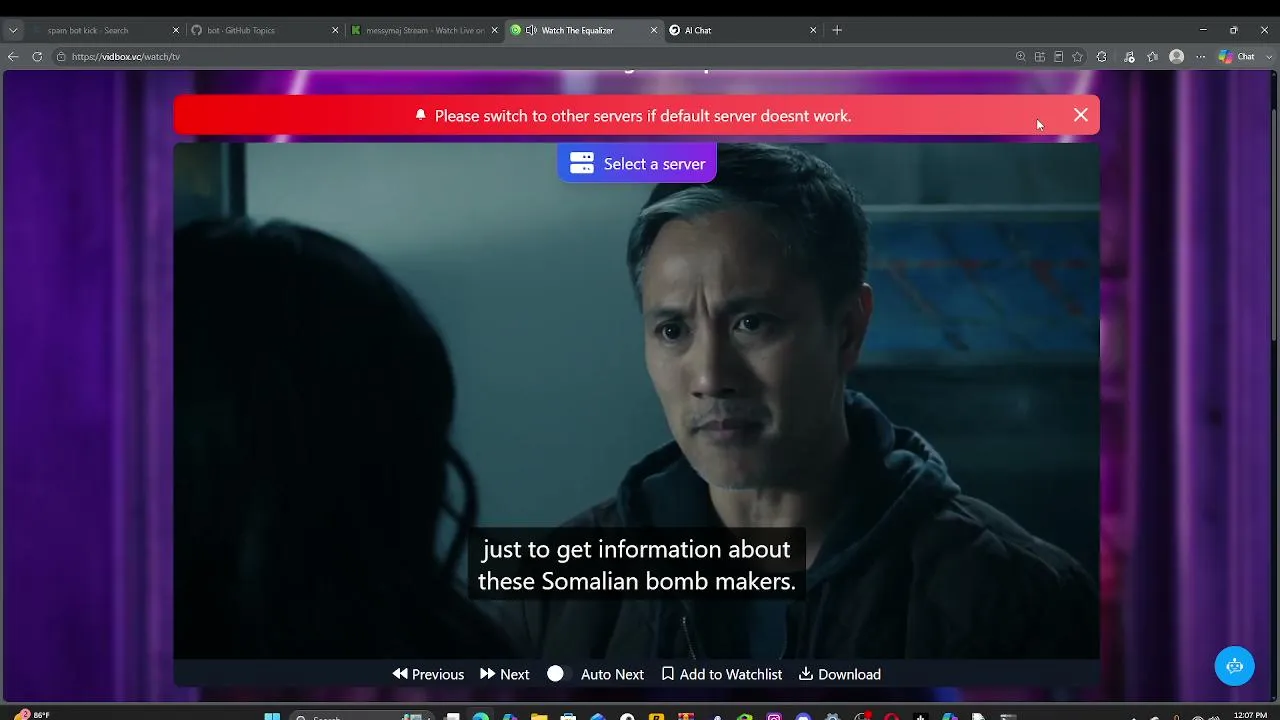Switch to the bot GitHub Topics tab
The image size is (1280, 720).
264,30
